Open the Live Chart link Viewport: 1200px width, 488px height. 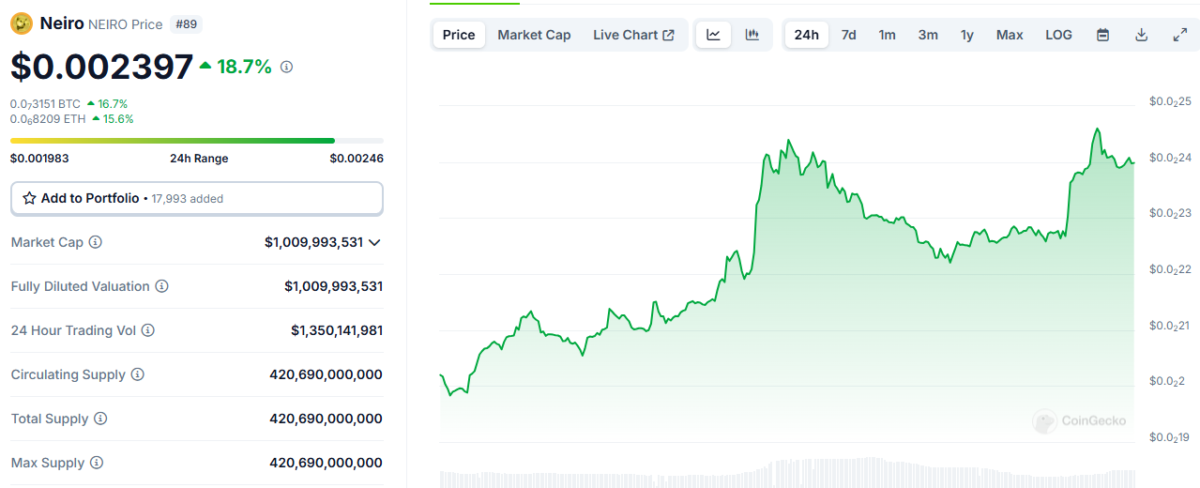tap(633, 35)
